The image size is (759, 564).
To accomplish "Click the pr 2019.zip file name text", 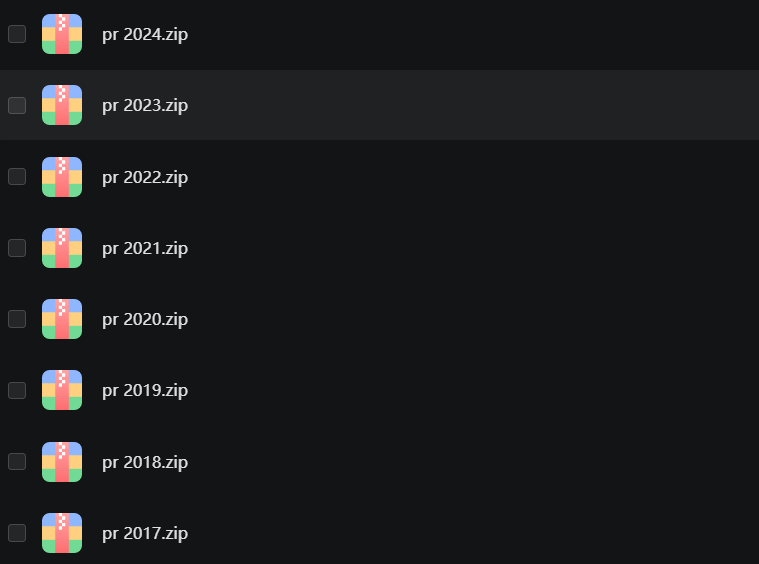I will click(145, 390).
